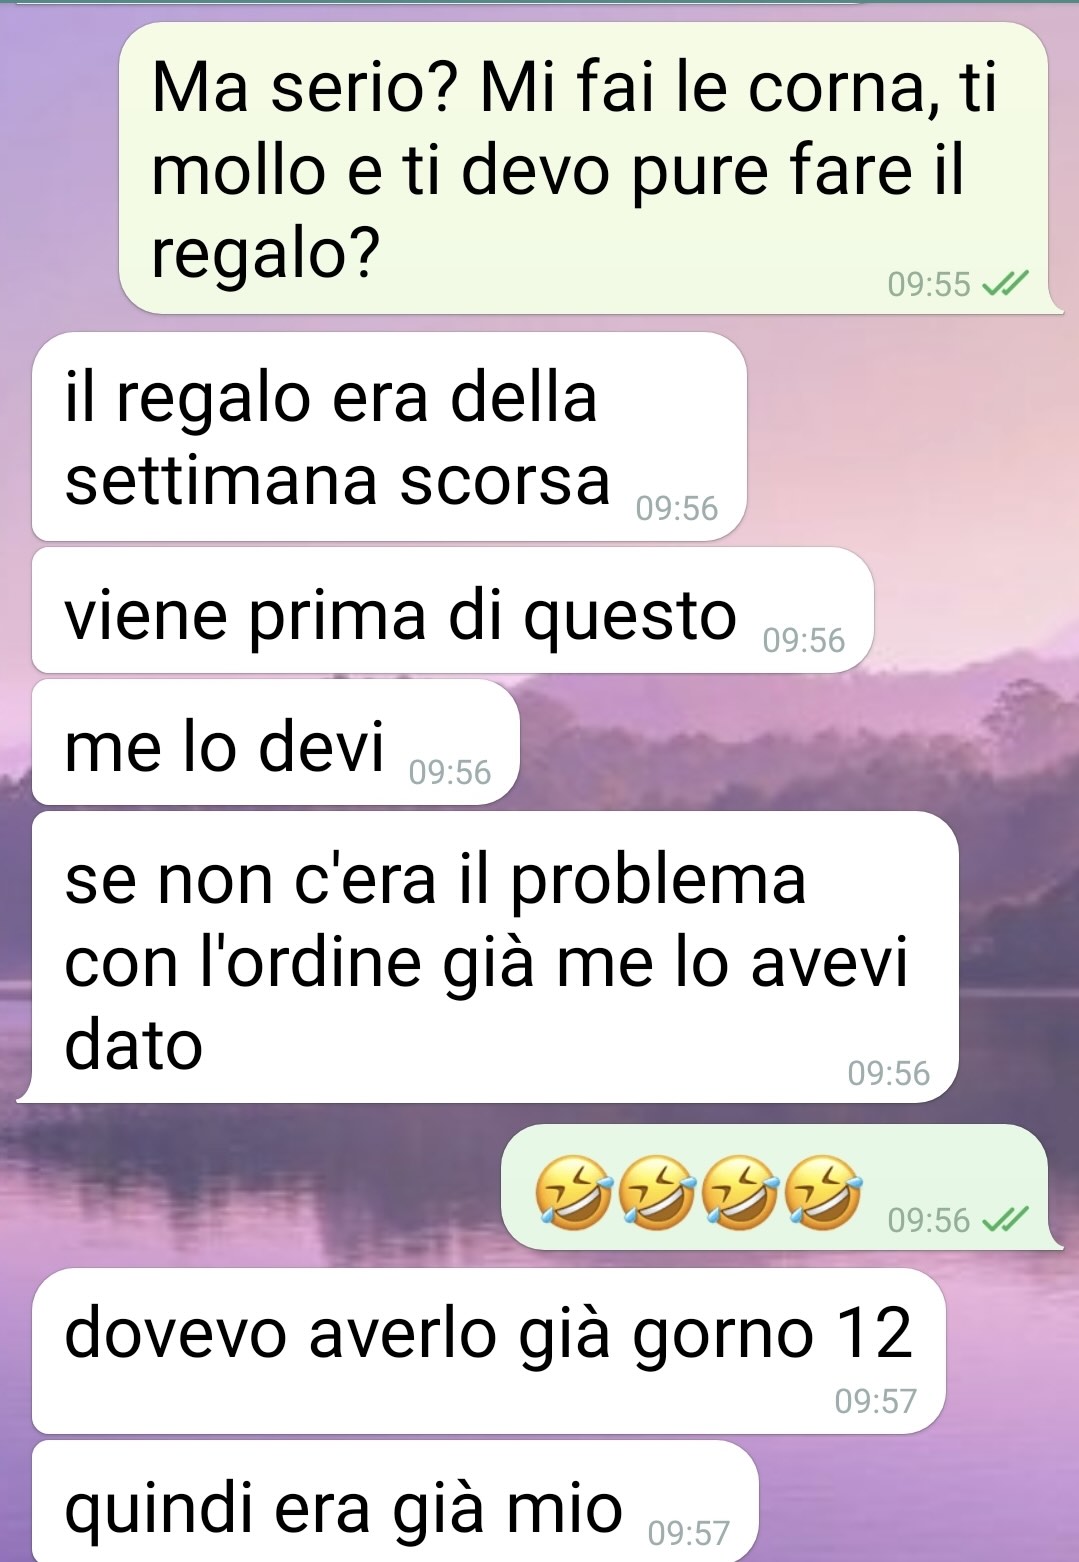Tap the 09:56 timestamp beside 'me lo devi'

450,773
